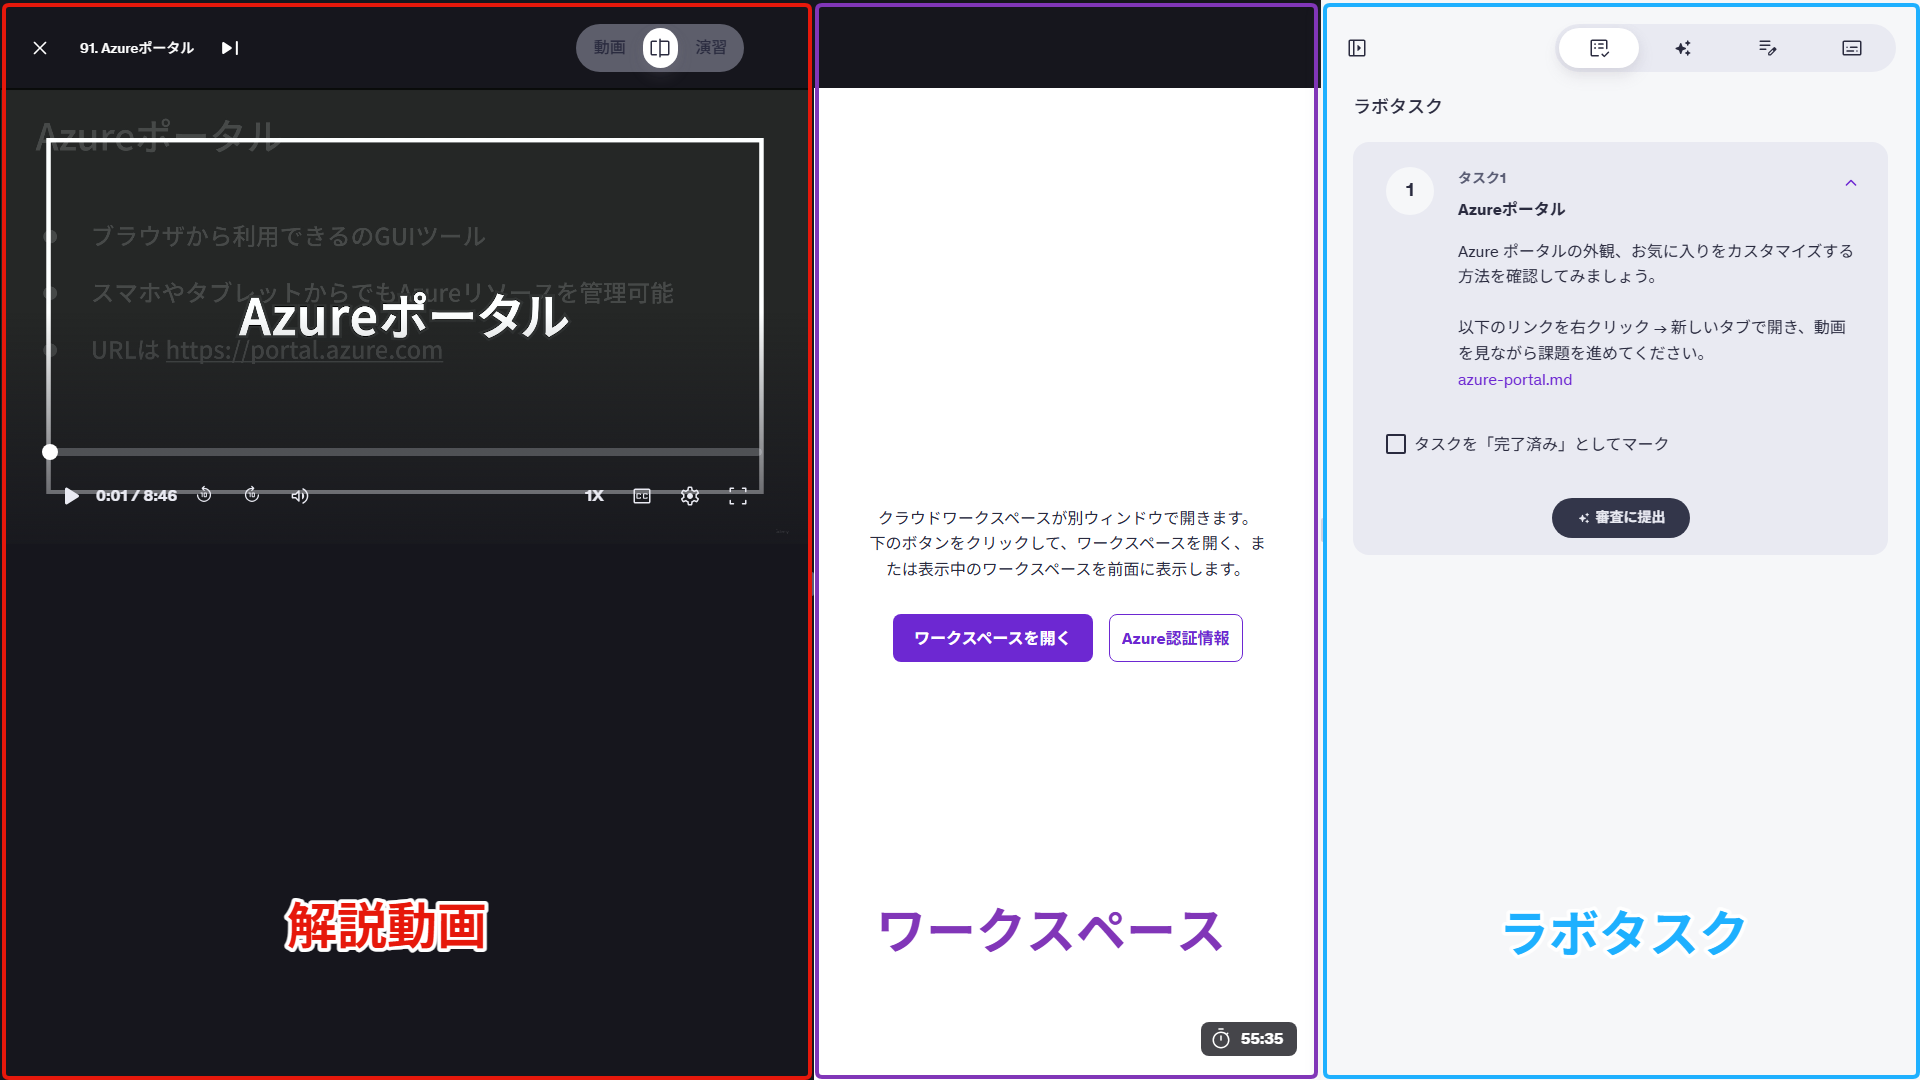Mute the video volume
The height and width of the screenshot is (1080, 1920).
pyautogui.click(x=300, y=496)
